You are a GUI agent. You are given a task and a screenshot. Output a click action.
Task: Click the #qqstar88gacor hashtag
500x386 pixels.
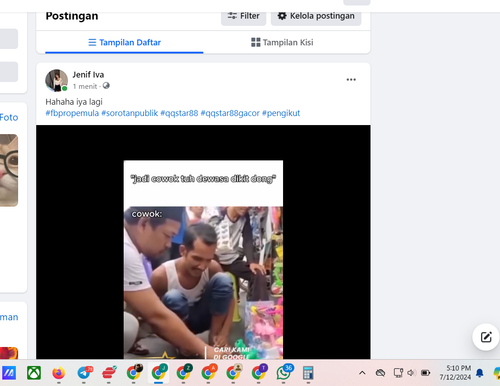(x=230, y=113)
